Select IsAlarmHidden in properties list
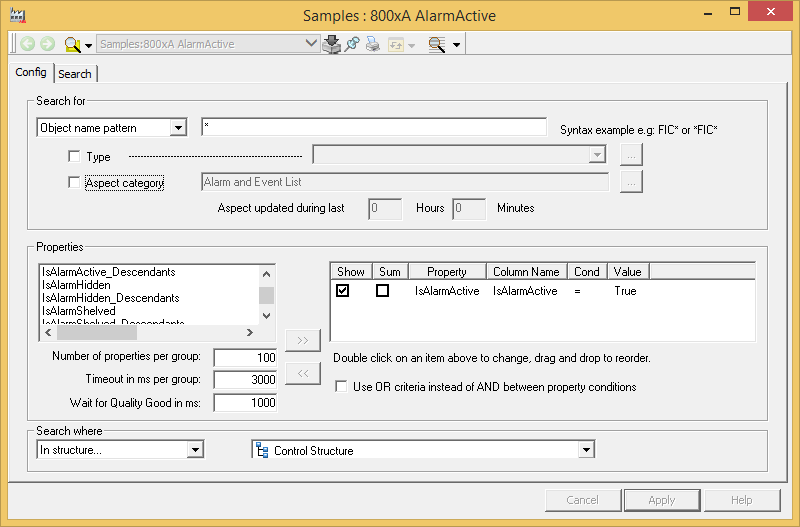This screenshot has width=800, height=527. [77, 285]
